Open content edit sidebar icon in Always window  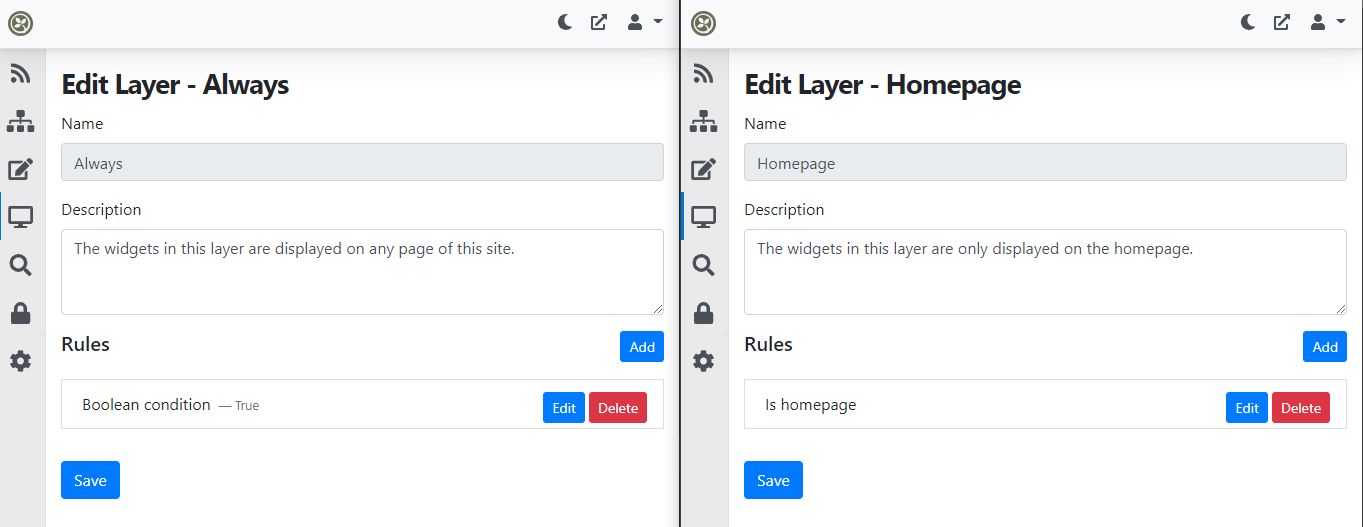[x=21, y=169]
